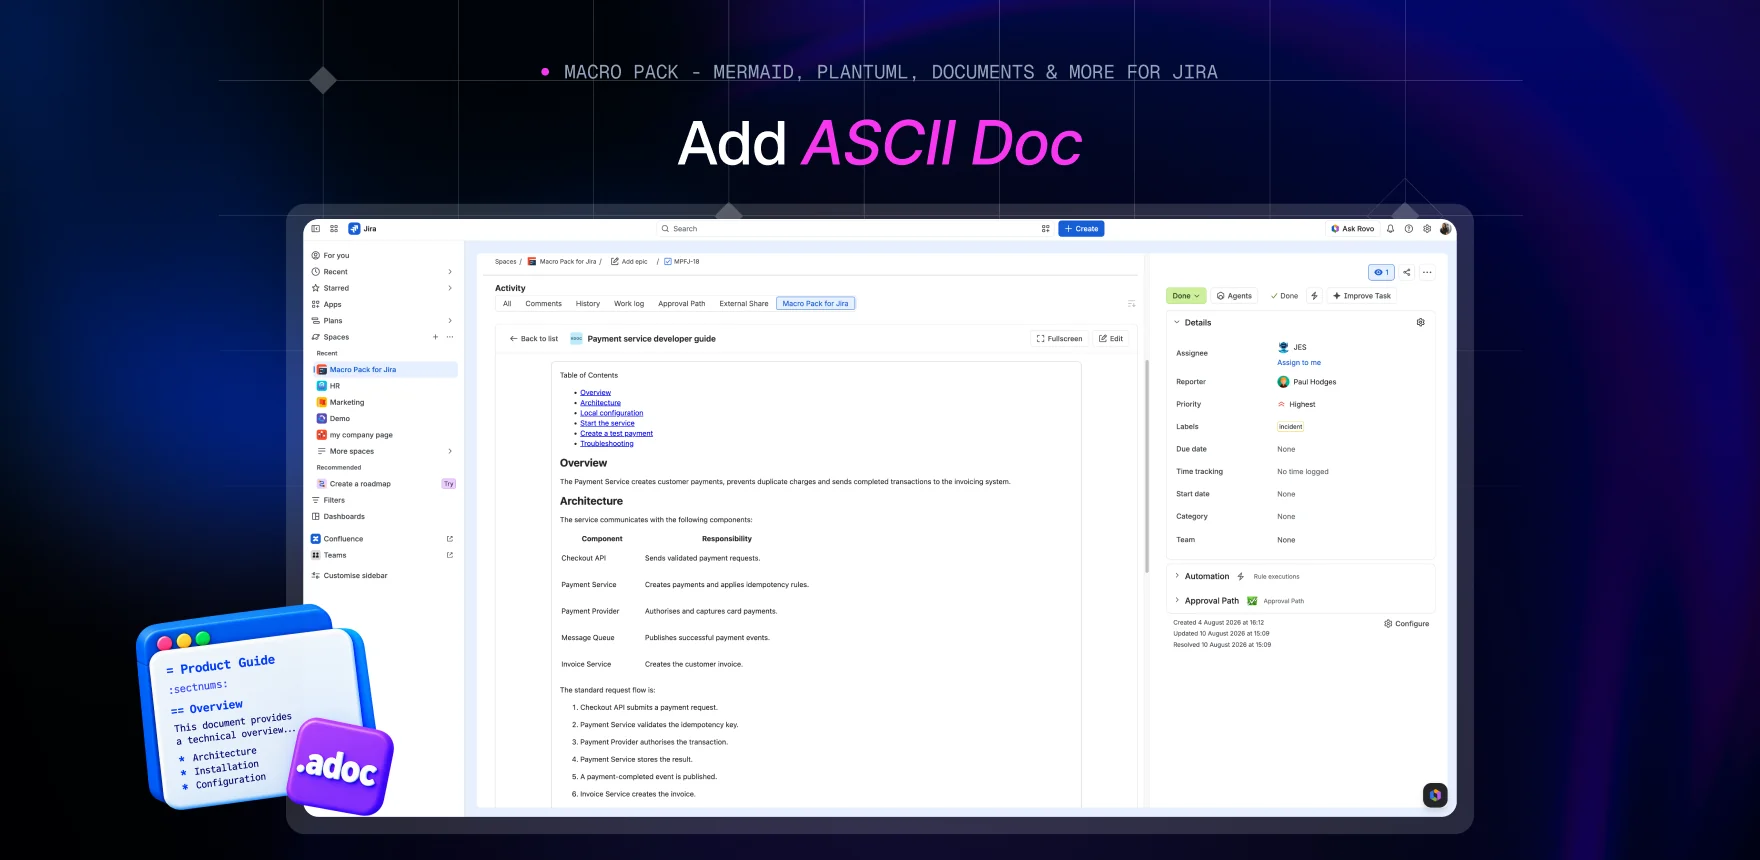Click the share icon on the issue
Screen dimensions: 1760x860
1407,272
